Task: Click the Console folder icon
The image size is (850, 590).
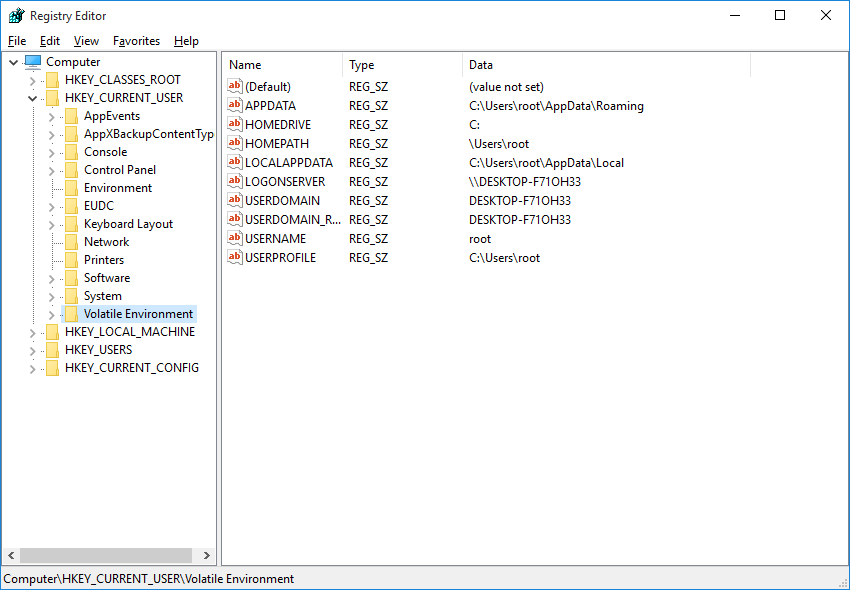Action: click(x=72, y=152)
